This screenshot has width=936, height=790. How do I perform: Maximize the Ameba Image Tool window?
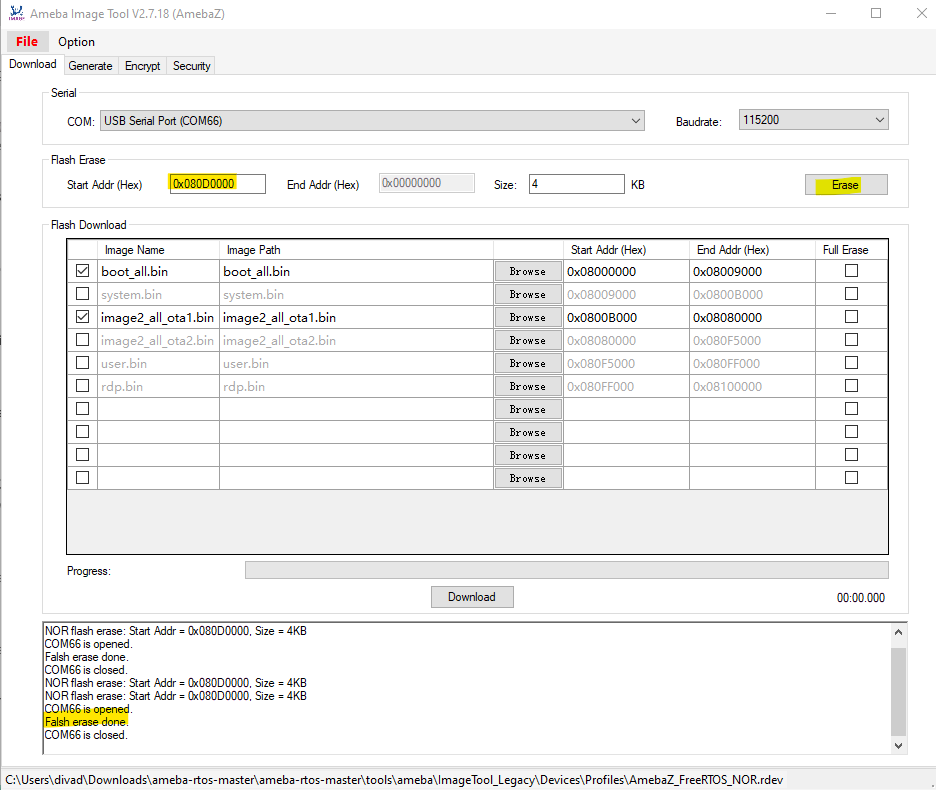click(876, 13)
